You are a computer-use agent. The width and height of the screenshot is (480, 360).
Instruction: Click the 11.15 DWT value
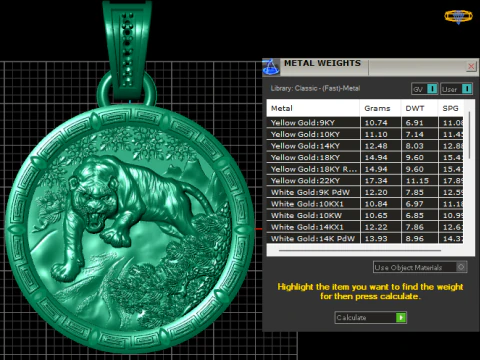click(417, 181)
